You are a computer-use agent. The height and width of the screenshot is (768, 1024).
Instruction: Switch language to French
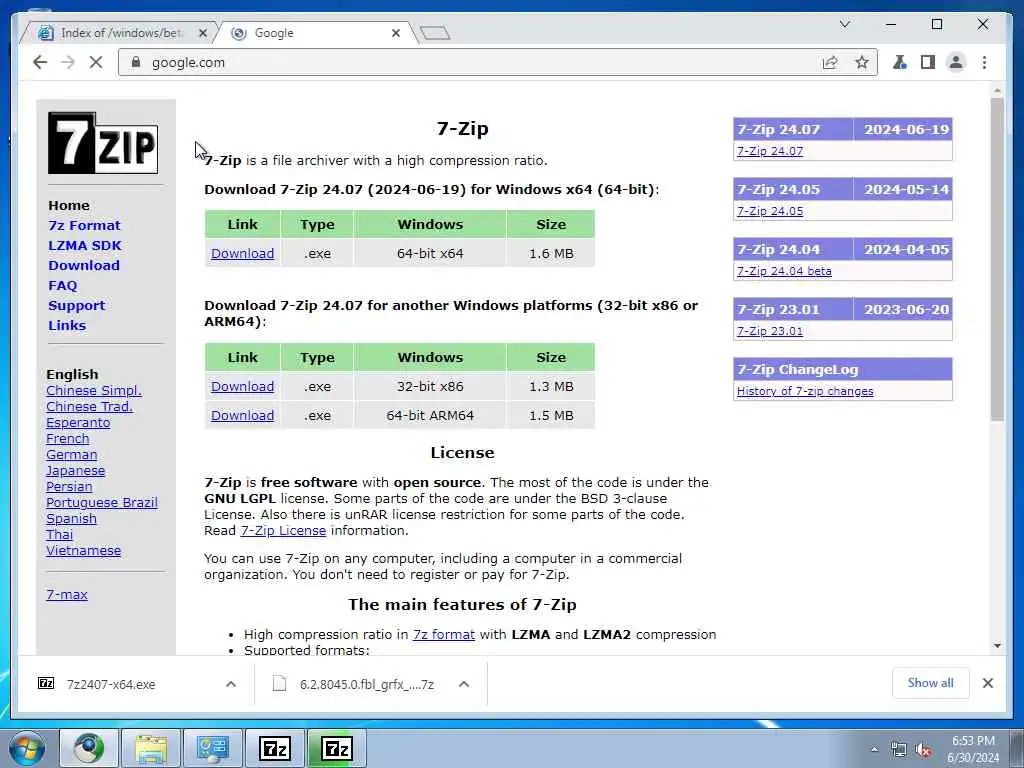coord(67,438)
